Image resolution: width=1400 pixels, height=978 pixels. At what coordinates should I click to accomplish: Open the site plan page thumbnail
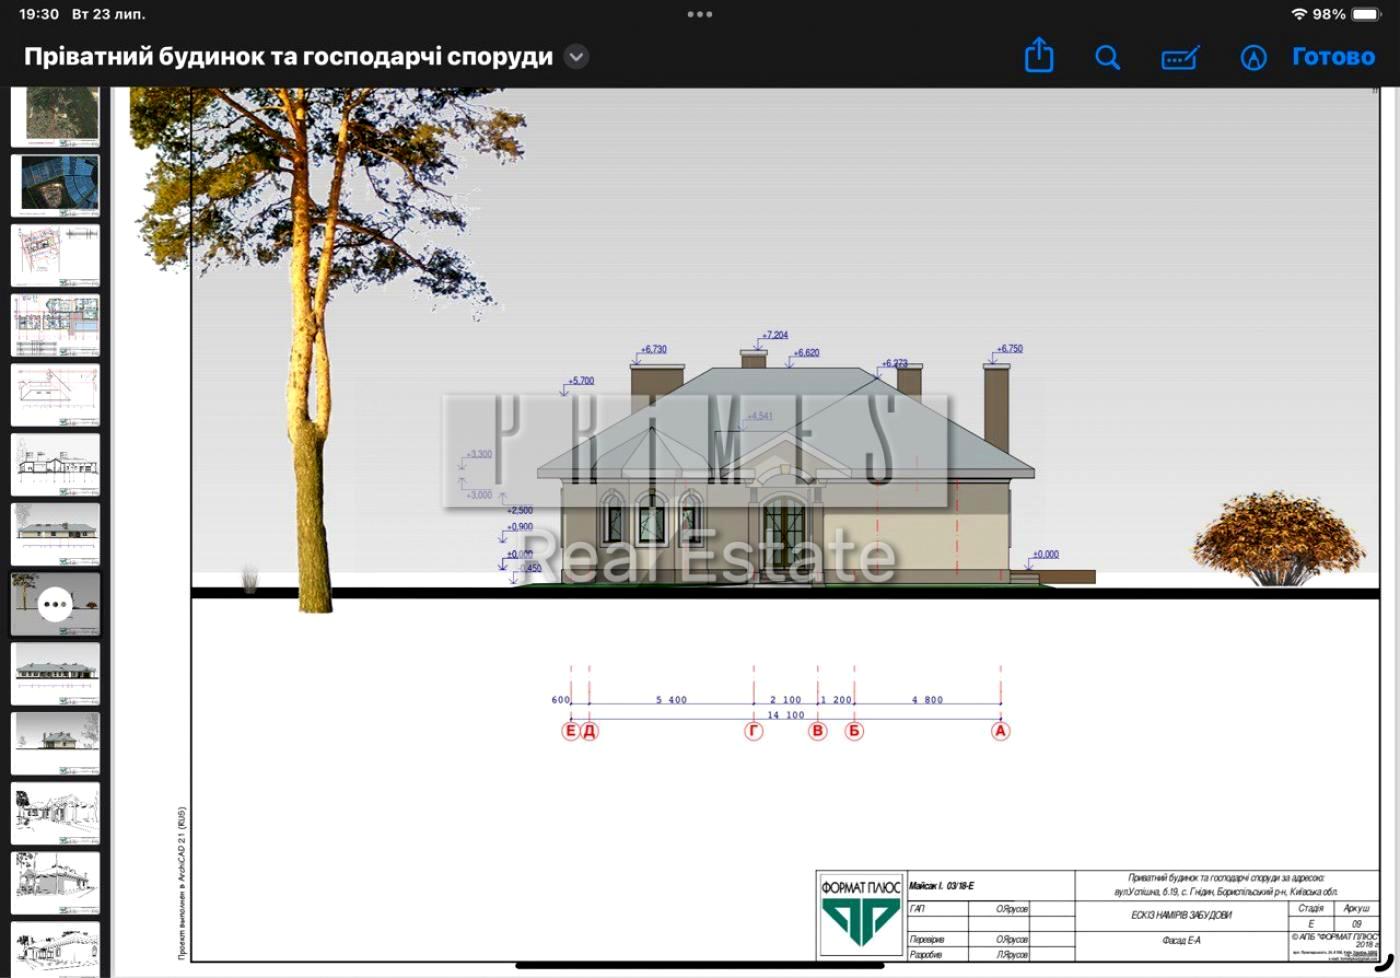(55, 254)
